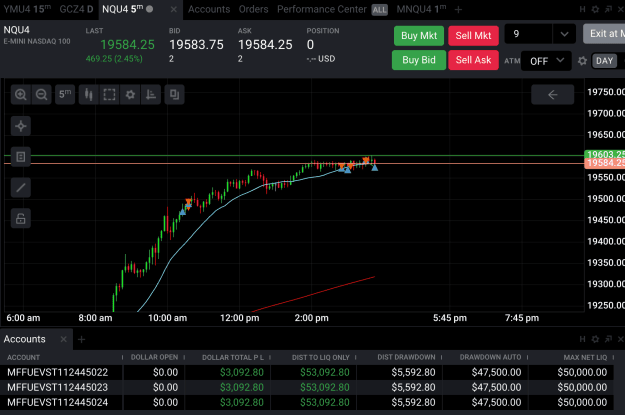Open chart settings gear in toolbar
The width and height of the screenshot is (625, 415).
tap(130, 94)
